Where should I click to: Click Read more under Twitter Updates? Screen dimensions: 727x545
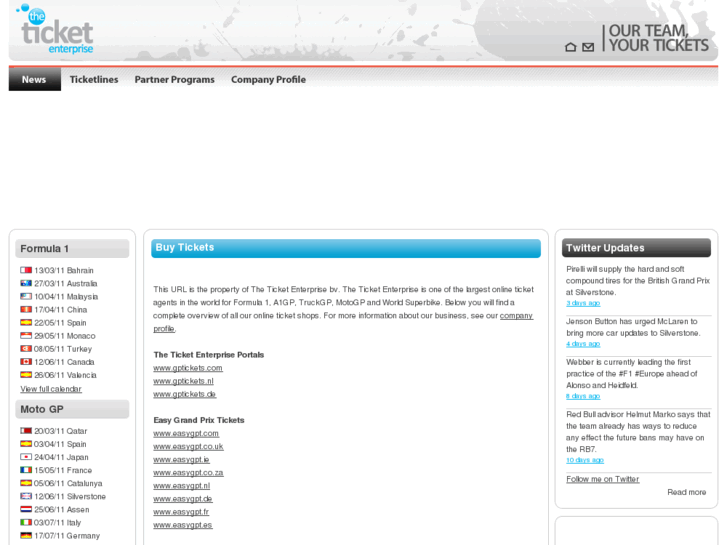click(x=687, y=492)
